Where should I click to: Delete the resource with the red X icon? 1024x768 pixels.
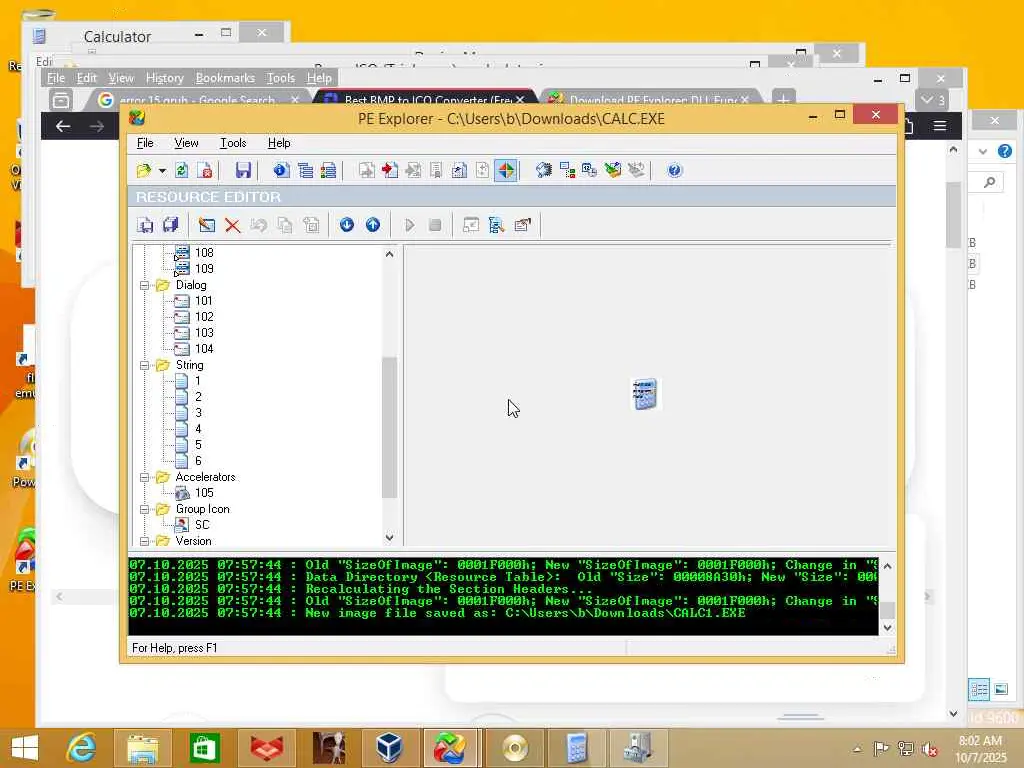click(232, 225)
